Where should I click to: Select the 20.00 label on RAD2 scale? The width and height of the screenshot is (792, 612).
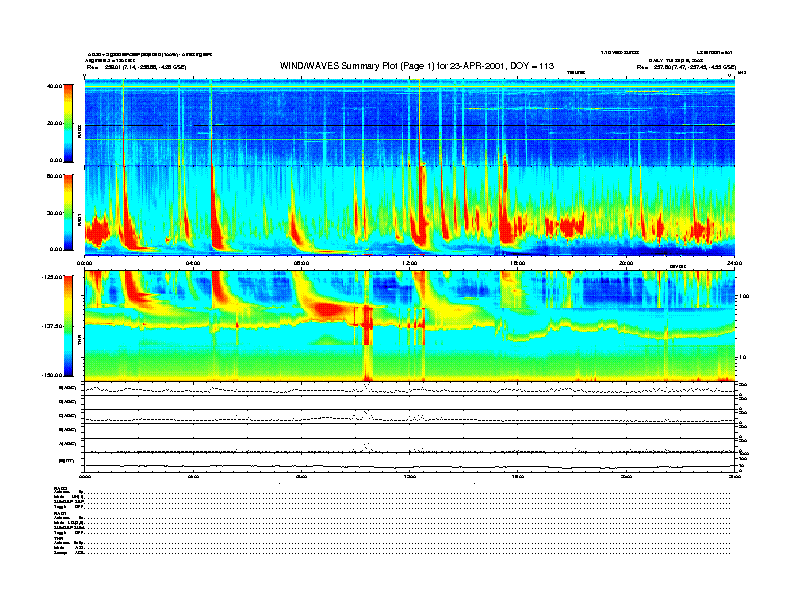click(x=54, y=123)
